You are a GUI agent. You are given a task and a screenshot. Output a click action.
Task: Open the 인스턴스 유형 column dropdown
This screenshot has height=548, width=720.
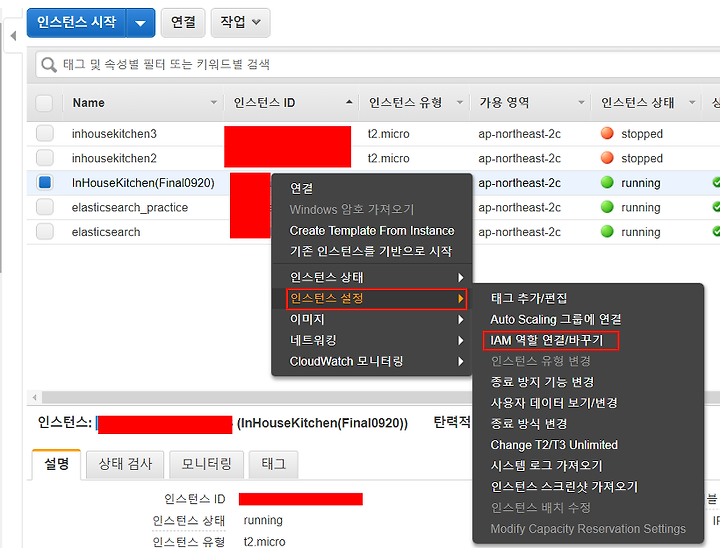click(x=460, y=102)
